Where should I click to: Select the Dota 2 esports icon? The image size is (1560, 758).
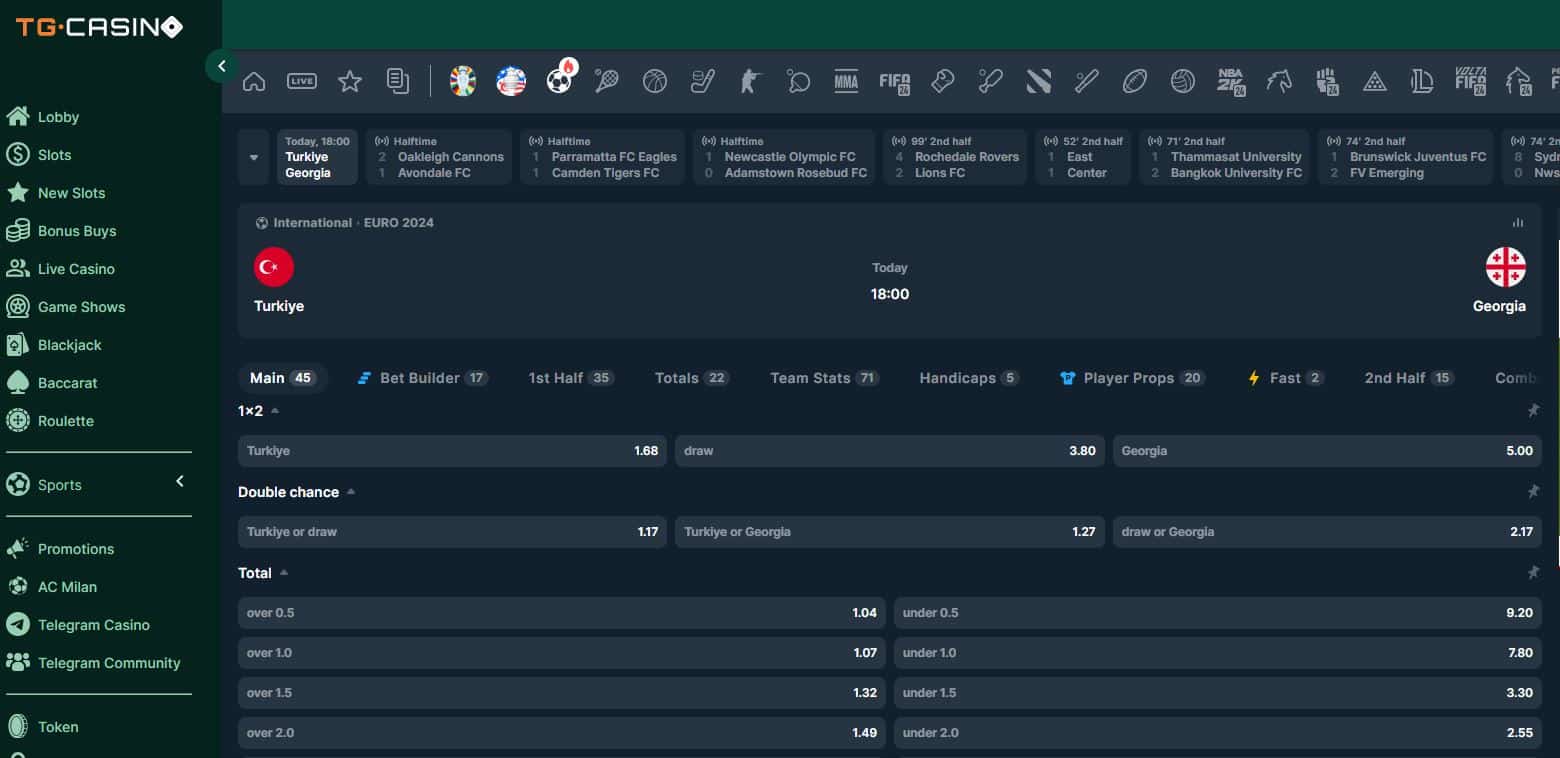(1039, 81)
